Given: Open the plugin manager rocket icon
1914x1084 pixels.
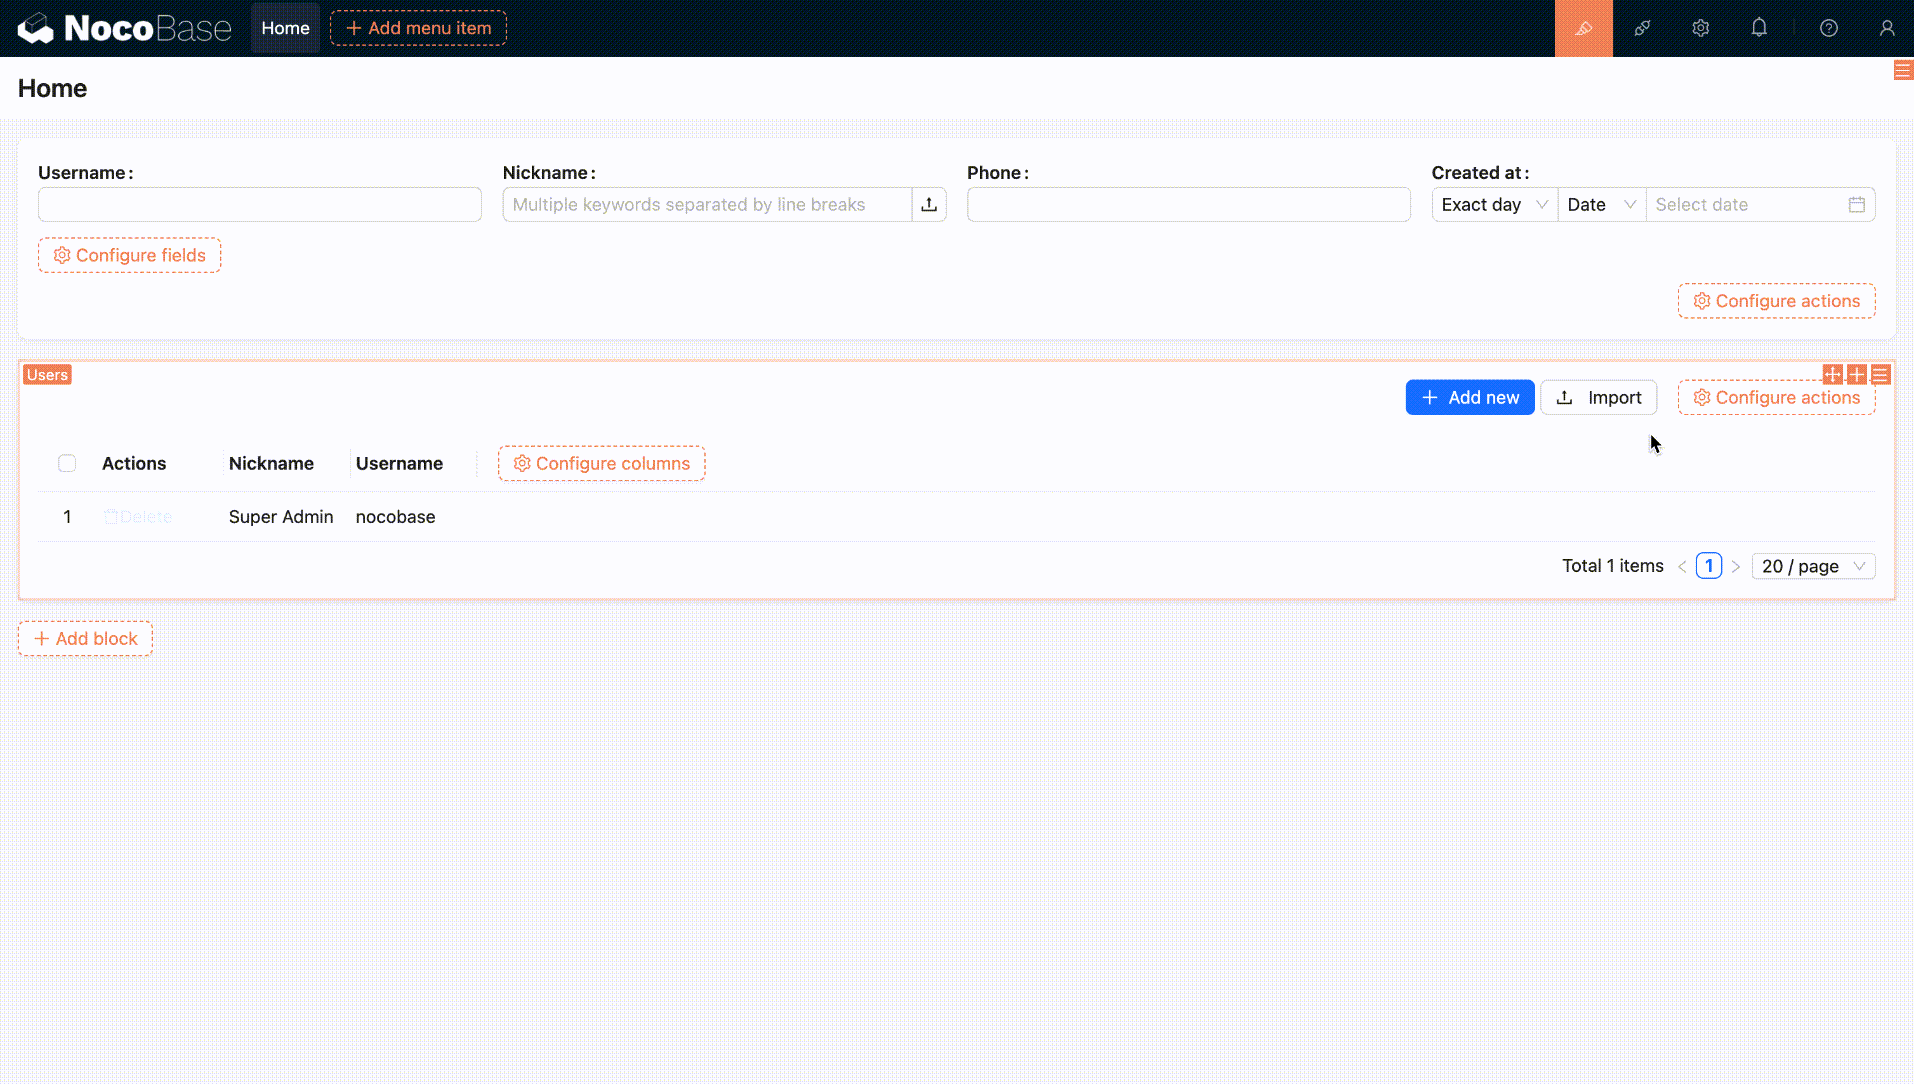Looking at the screenshot, I should click(1642, 28).
